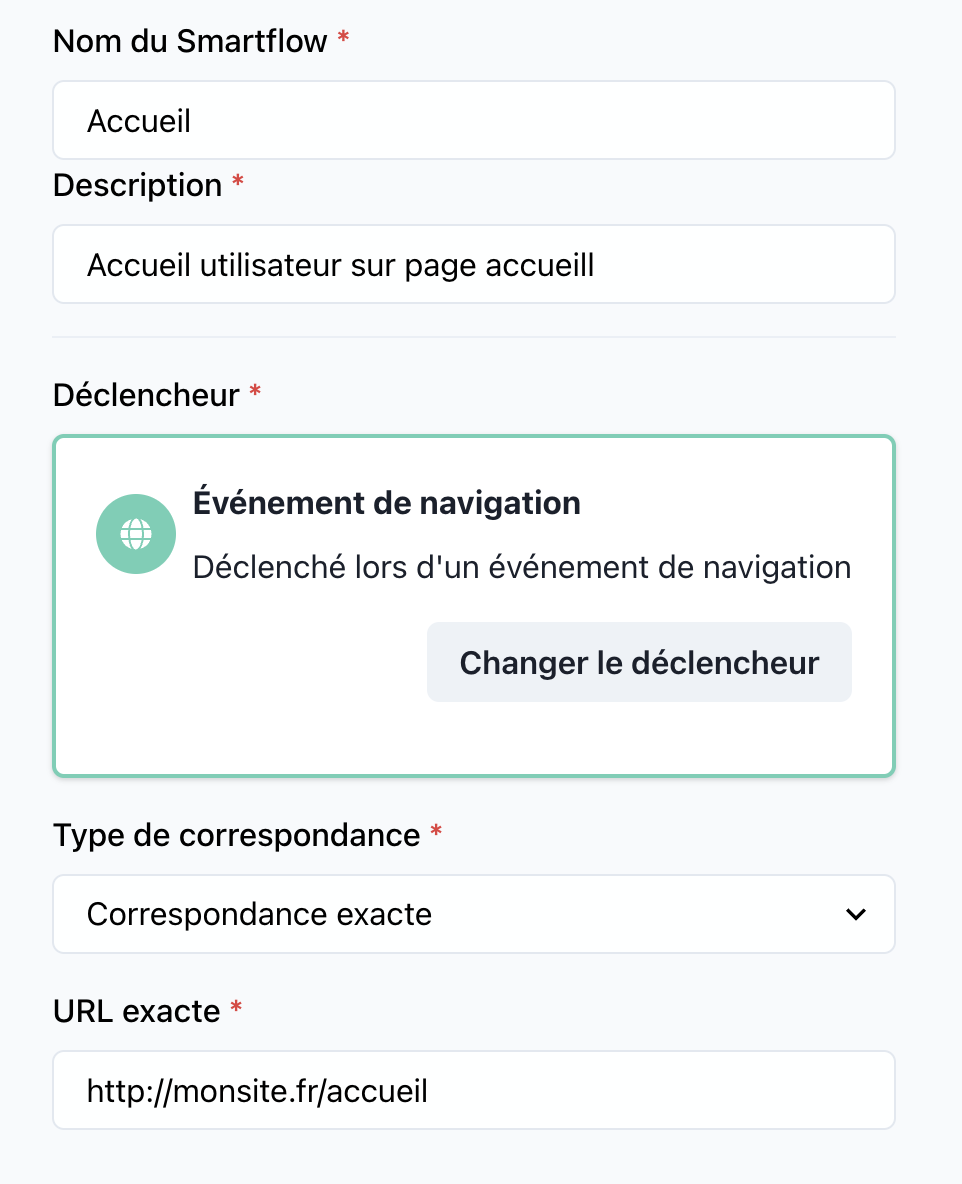Click the "Description" field label

click(x=137, y=185)
